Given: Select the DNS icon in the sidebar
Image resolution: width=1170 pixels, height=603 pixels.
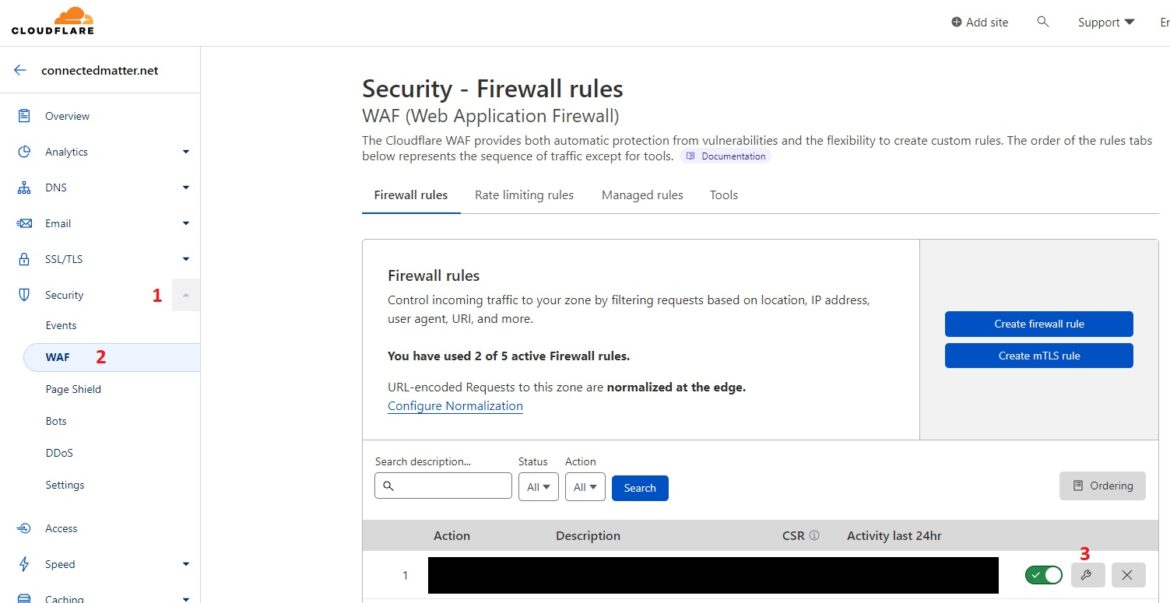Looking at the screenshot, I should (x=22, y=187).
